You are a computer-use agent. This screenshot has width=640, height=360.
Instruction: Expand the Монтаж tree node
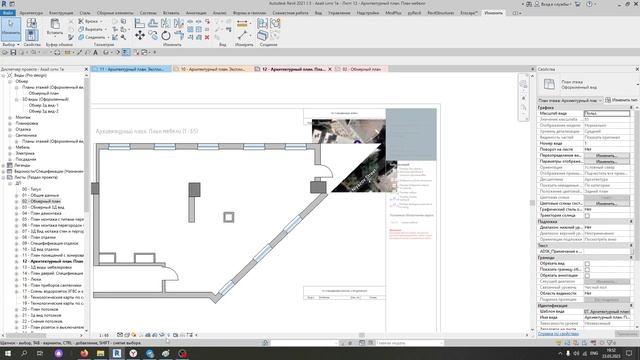coord(10,118)
